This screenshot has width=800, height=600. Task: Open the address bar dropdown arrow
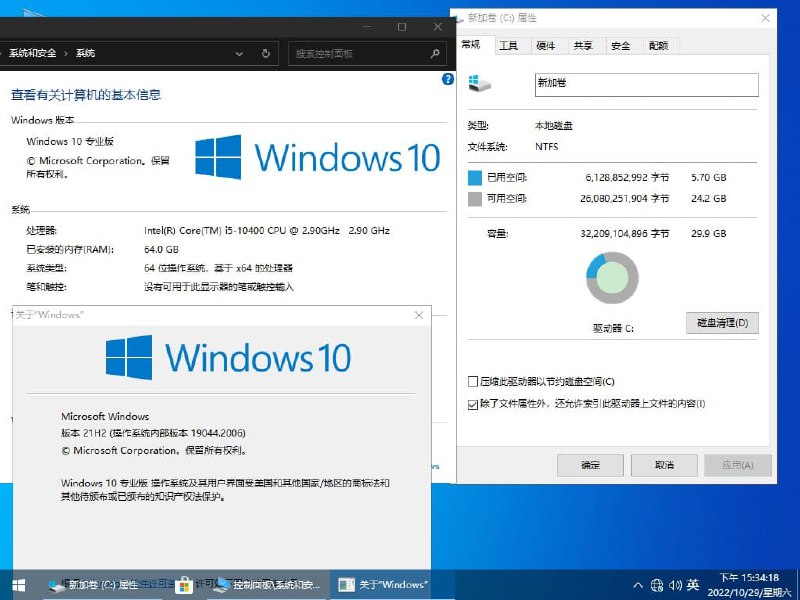point(239,53)
